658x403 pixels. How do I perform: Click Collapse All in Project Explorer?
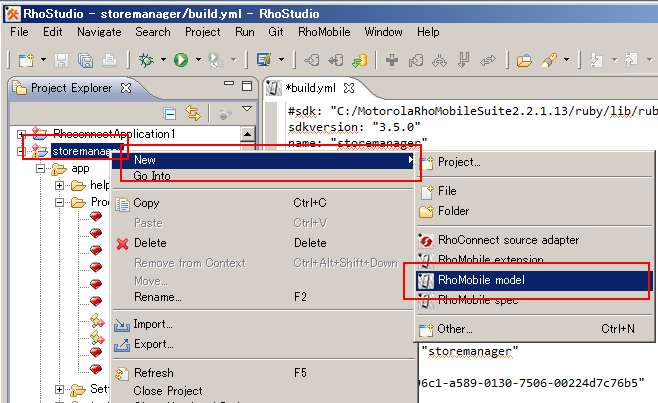coord(170,113)
